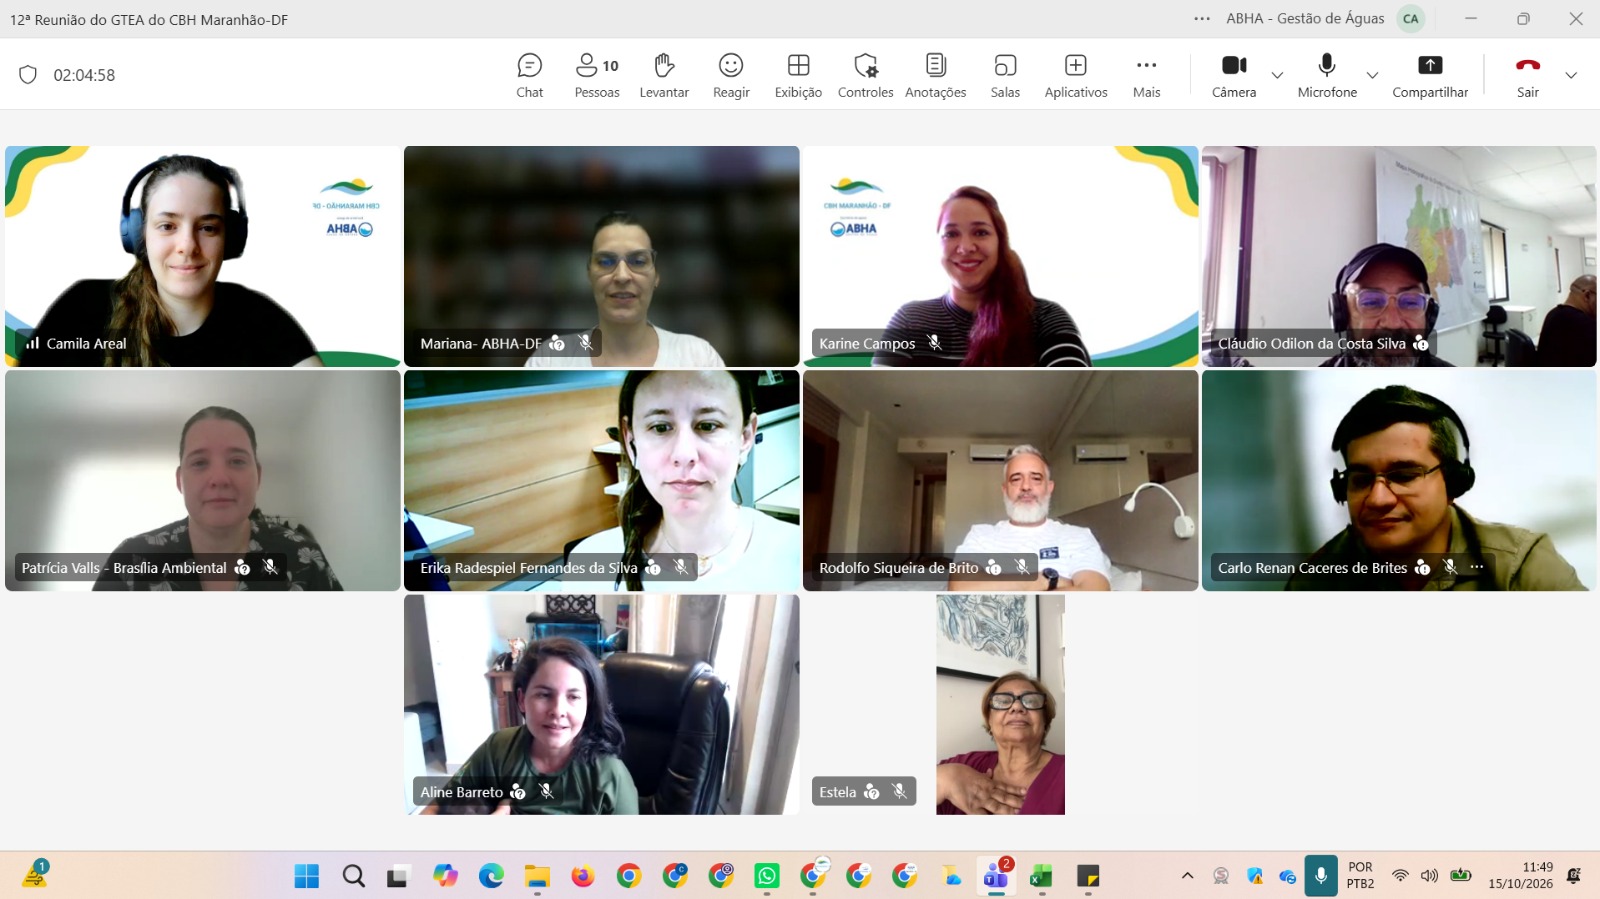Open the clock showing 11:49 and 15/10/2026
The image size is (1600, 899).
(x=1520, y=875)
